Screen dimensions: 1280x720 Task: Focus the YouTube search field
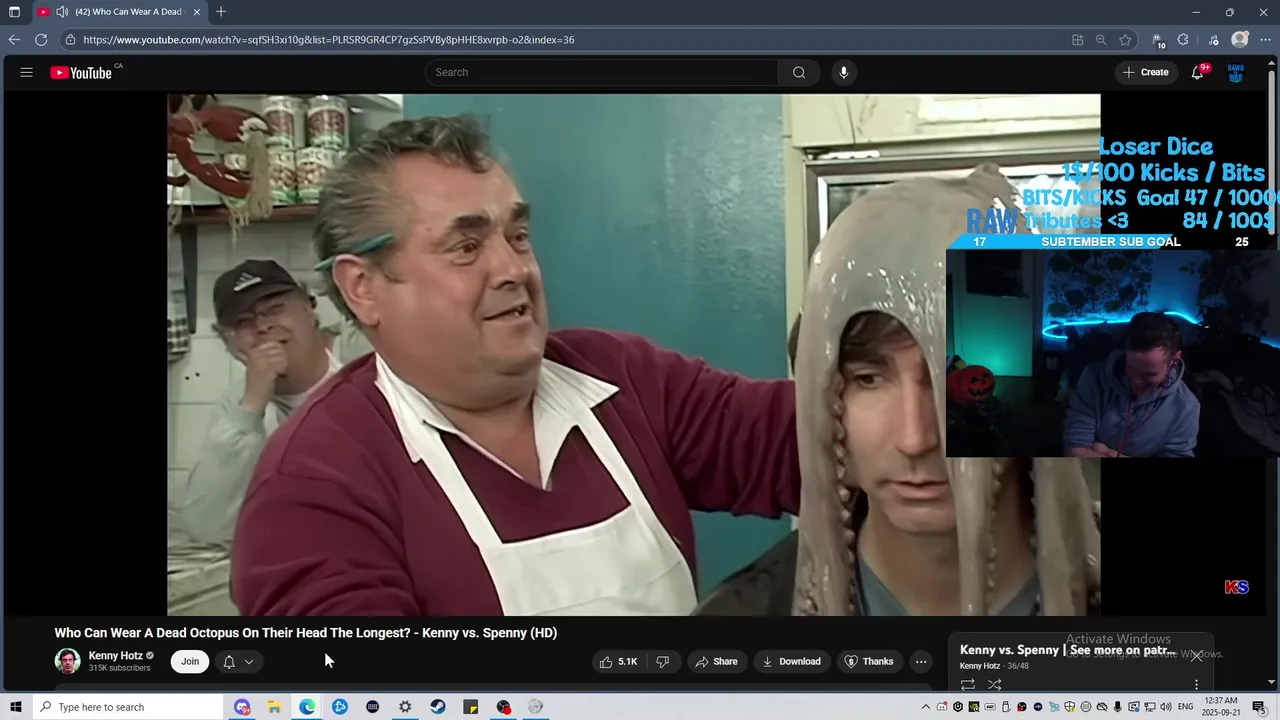point(602,72)
